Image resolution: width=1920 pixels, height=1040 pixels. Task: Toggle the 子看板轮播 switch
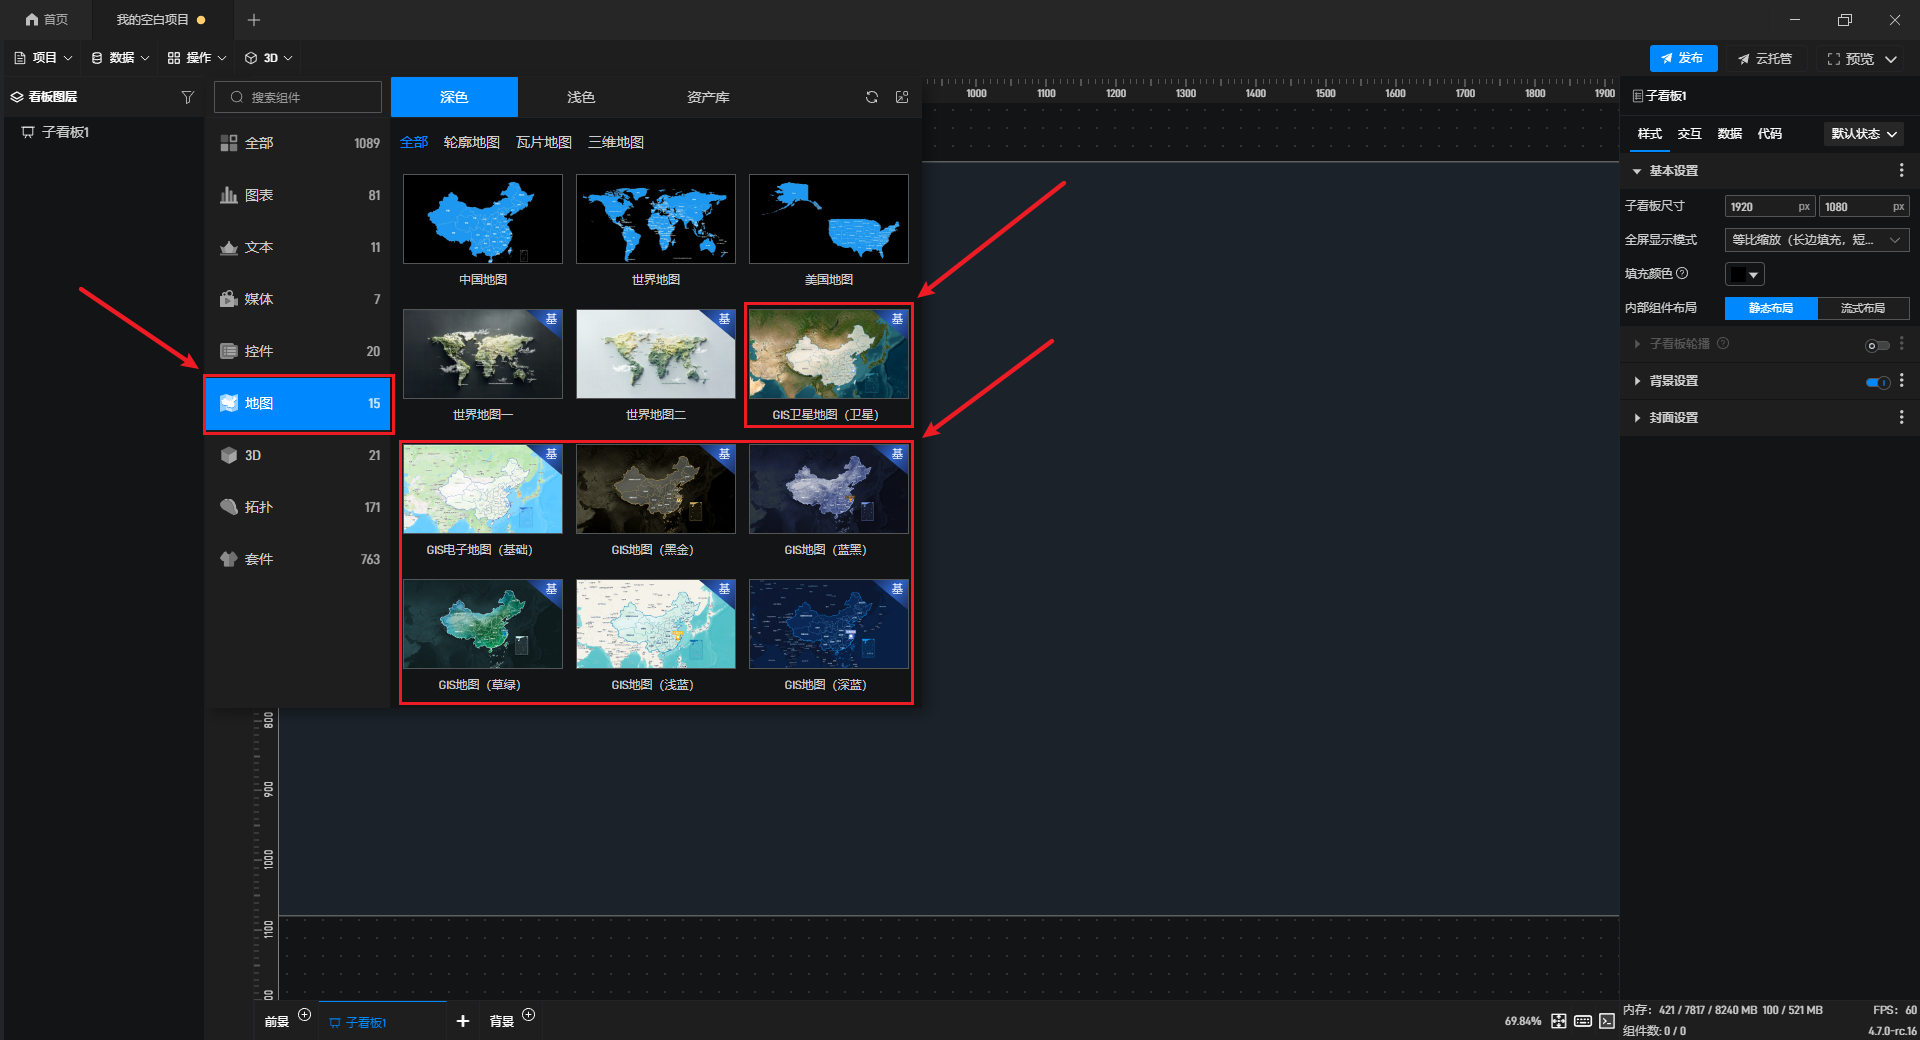pos(1877,345)
